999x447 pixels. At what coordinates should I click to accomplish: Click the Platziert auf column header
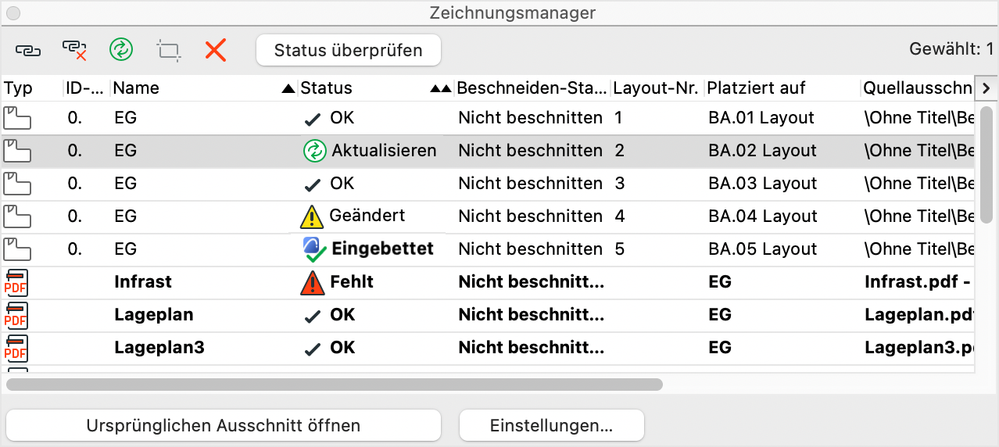(x=756, y=88)
